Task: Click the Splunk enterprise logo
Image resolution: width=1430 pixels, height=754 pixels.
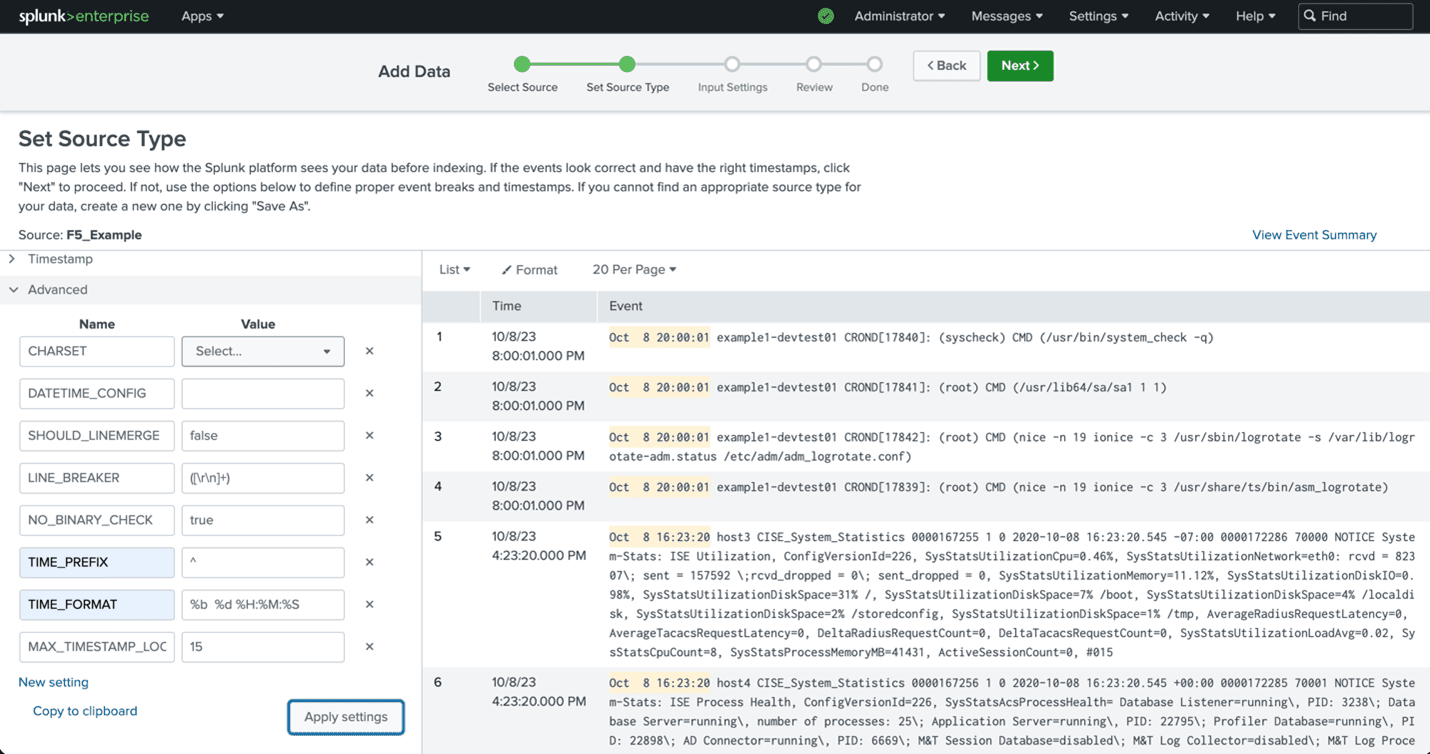Action: 84,16
